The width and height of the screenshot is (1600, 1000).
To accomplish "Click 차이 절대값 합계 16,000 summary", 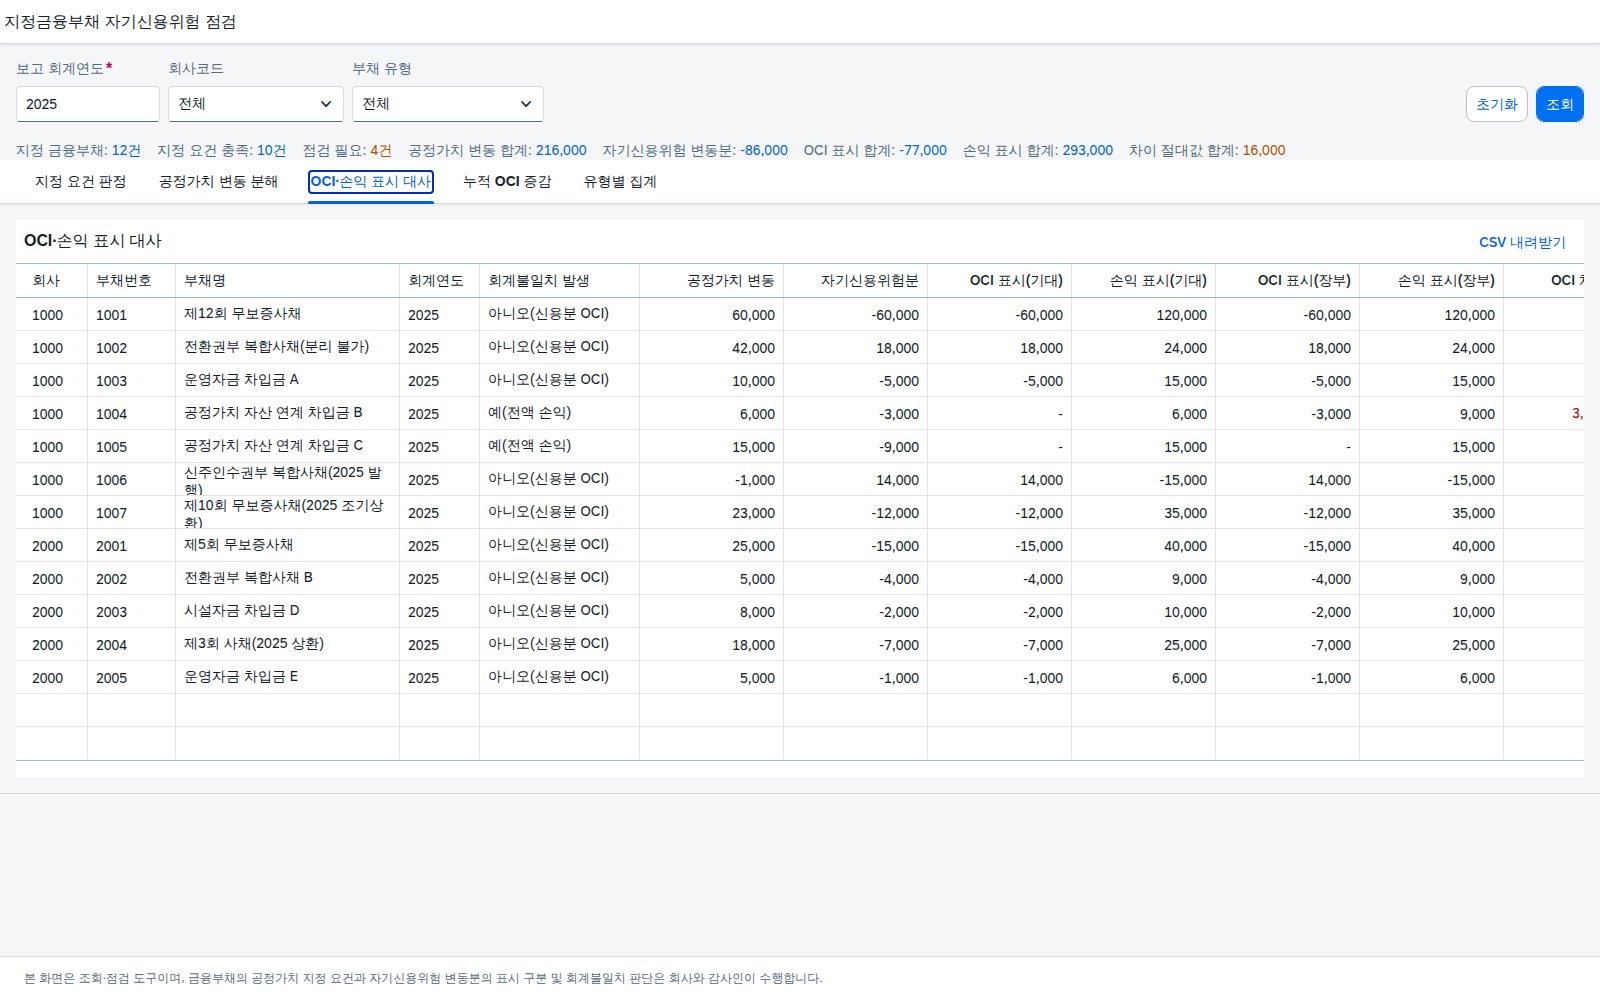I will tap(1207, 150).
